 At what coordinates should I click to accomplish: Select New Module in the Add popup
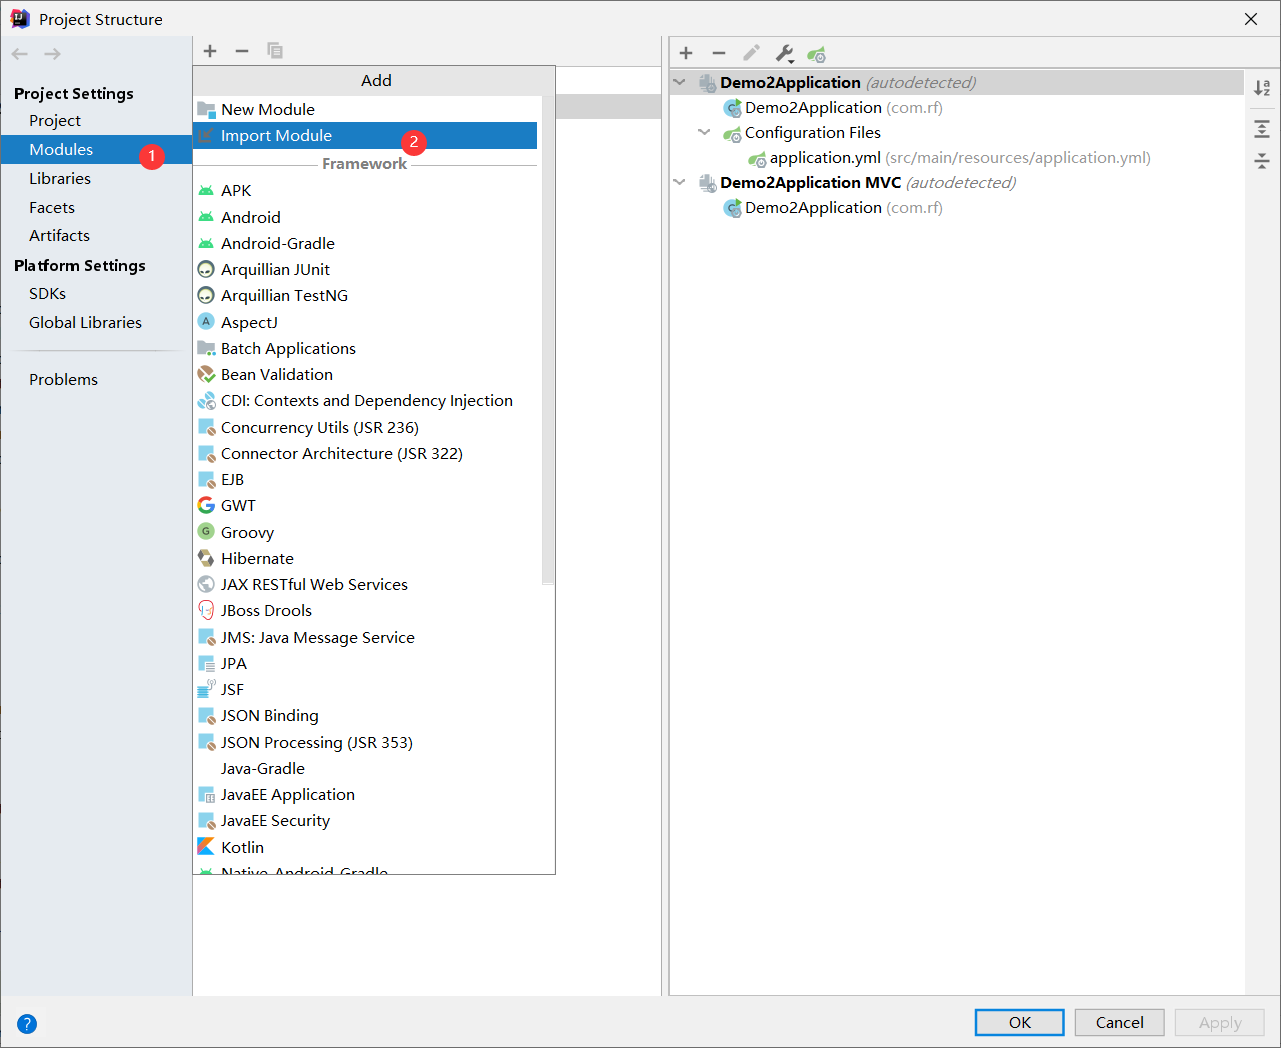click(365, 109)
